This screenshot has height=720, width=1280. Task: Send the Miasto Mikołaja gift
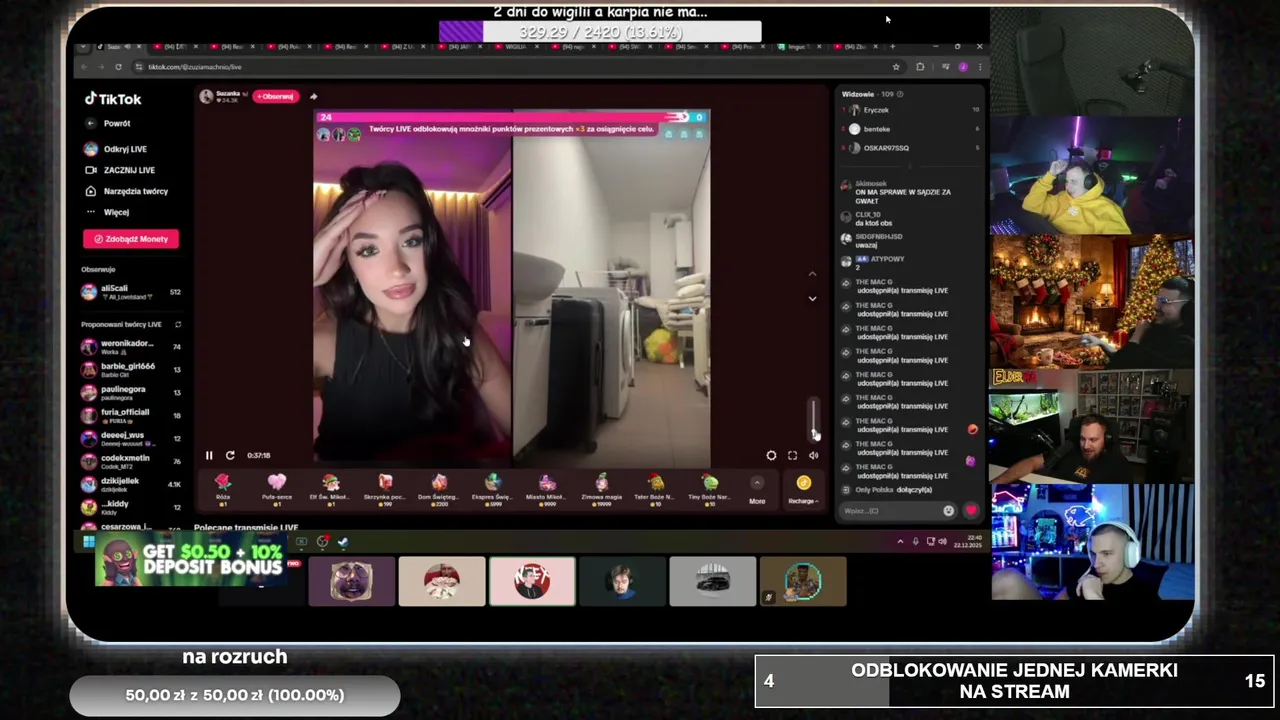(x=547, y=489)
